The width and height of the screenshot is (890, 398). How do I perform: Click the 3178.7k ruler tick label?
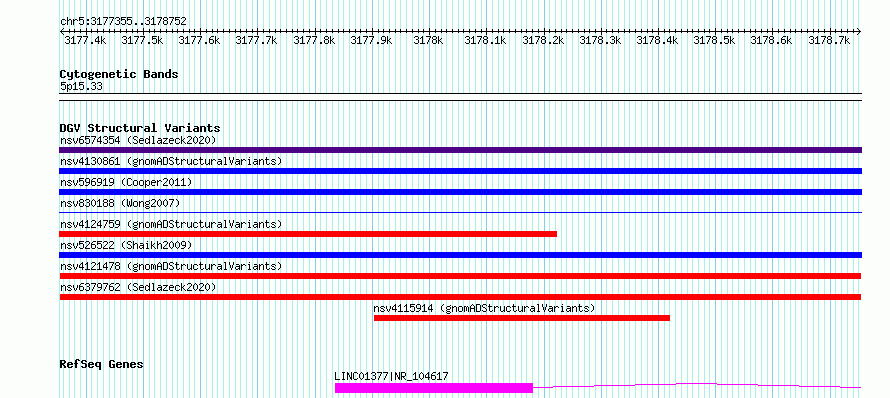(829, 40)
